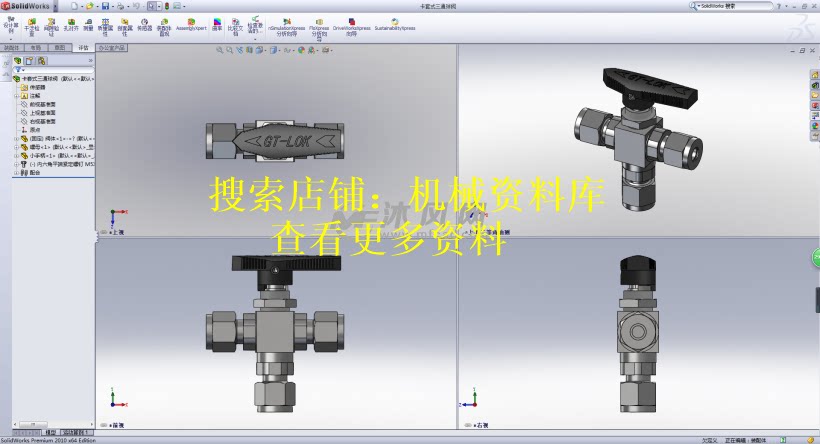
Task: Select the 传感器 folder in the tree
Action: click(37, 87)
